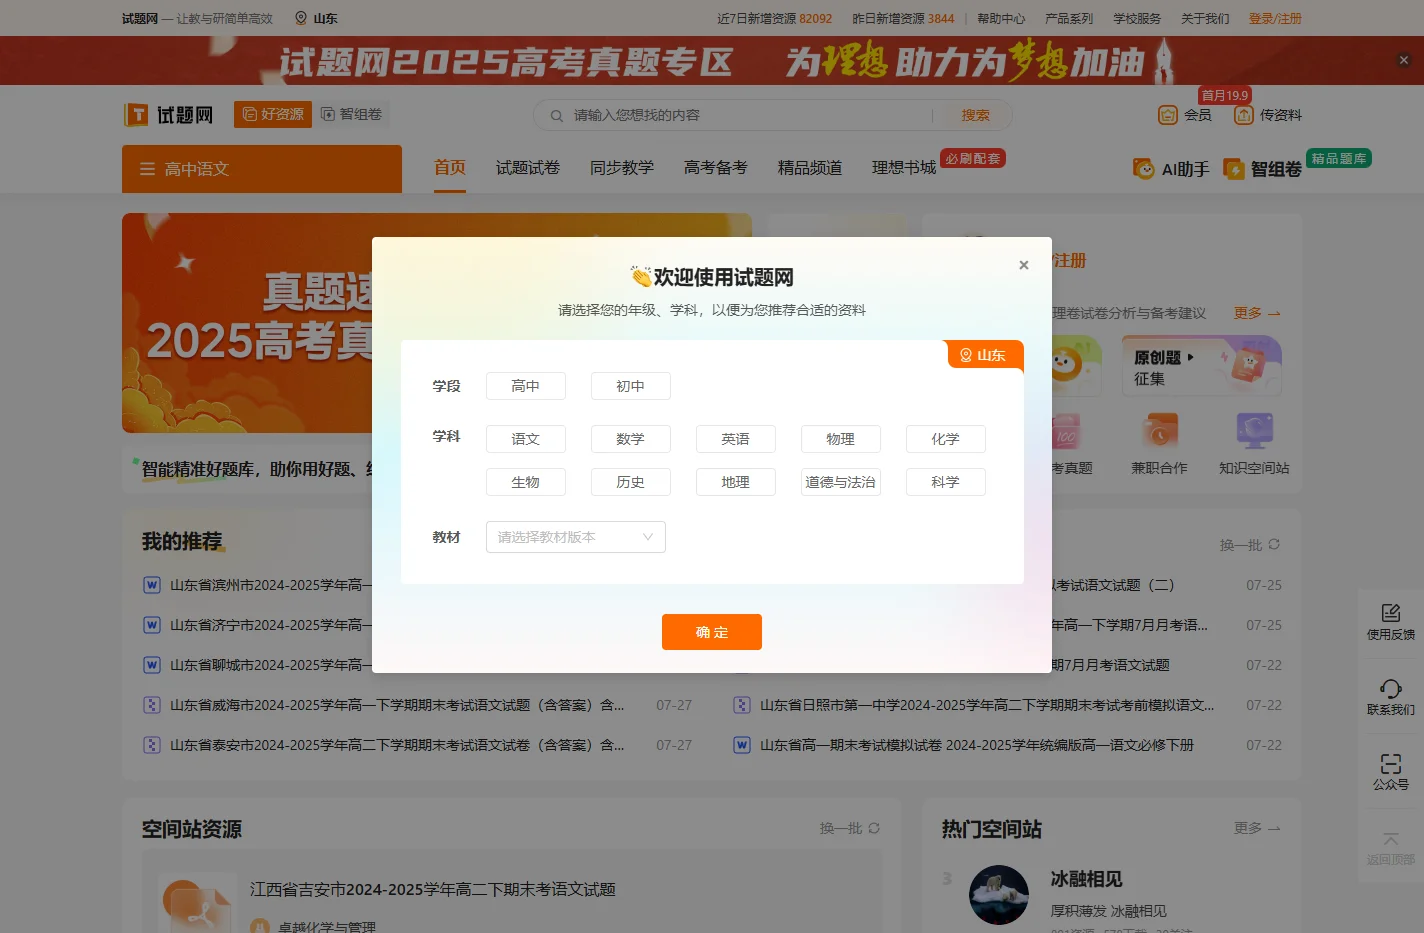This screenshot has width=1424, height=933.
Task: Choose 化学 subject option
Action: click(x=945, y=439)
